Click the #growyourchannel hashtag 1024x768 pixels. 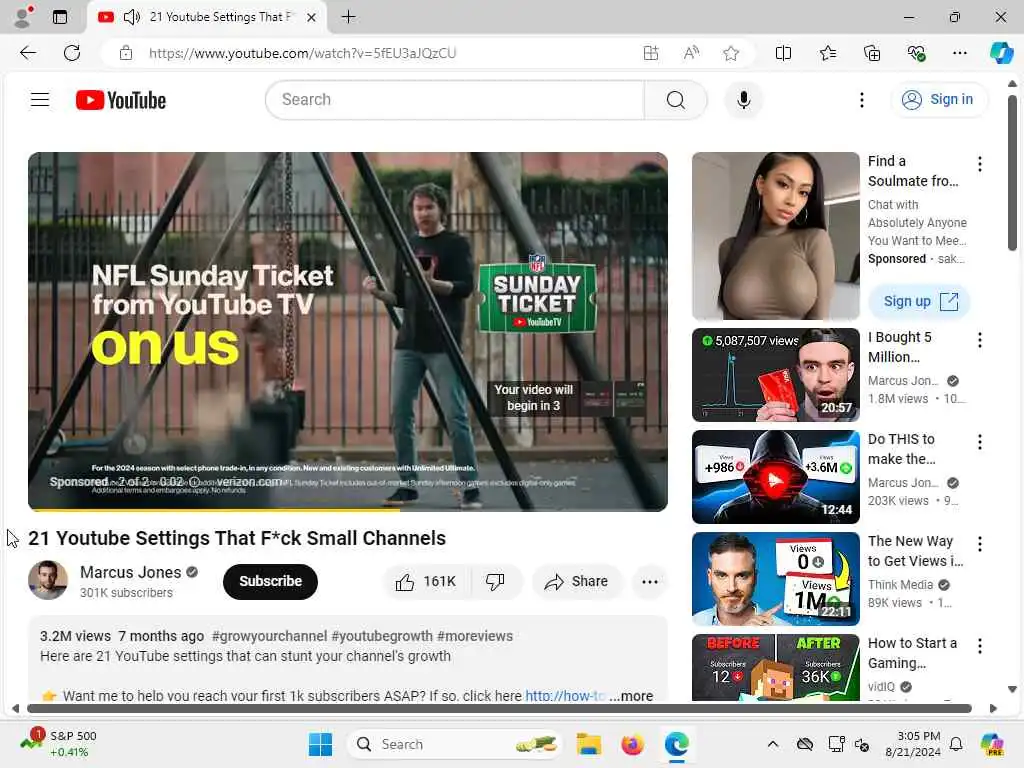pos(269,636)
